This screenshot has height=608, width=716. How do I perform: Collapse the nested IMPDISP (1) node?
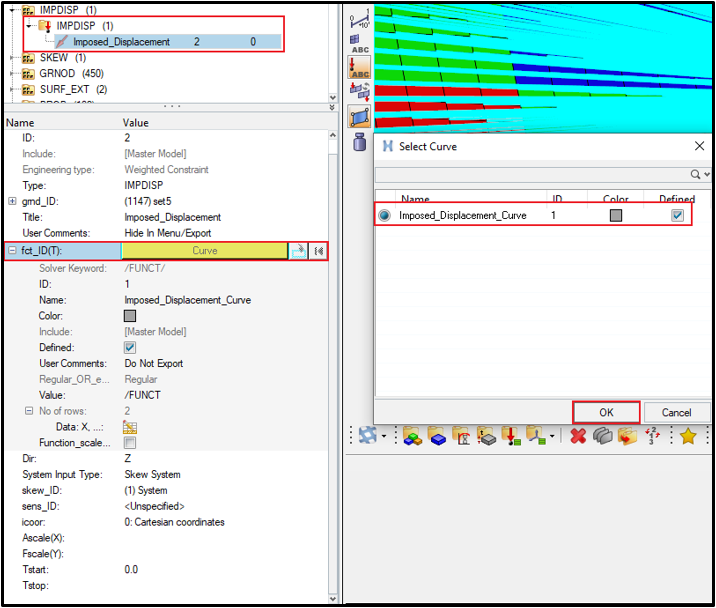coord(29,26)
